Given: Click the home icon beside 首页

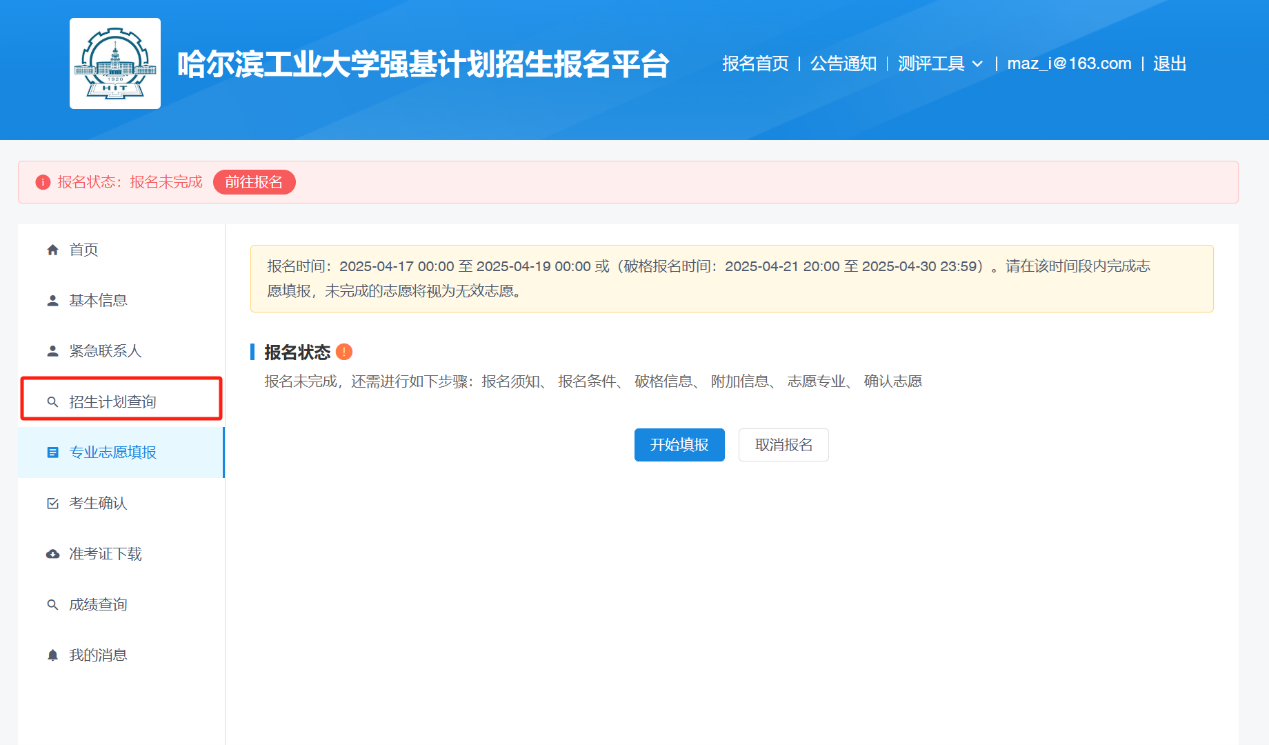Looking at the screenshot, I should tap(53, 250).
